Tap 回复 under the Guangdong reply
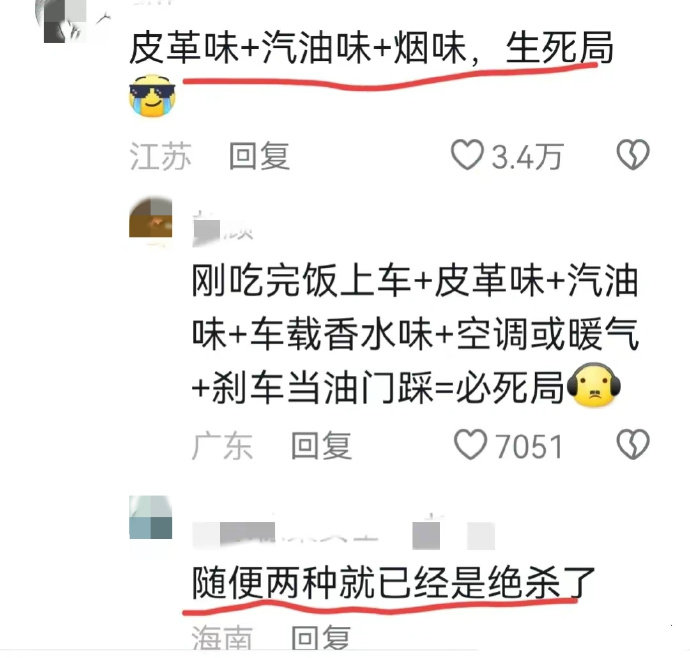 click(x=322, y=445)
